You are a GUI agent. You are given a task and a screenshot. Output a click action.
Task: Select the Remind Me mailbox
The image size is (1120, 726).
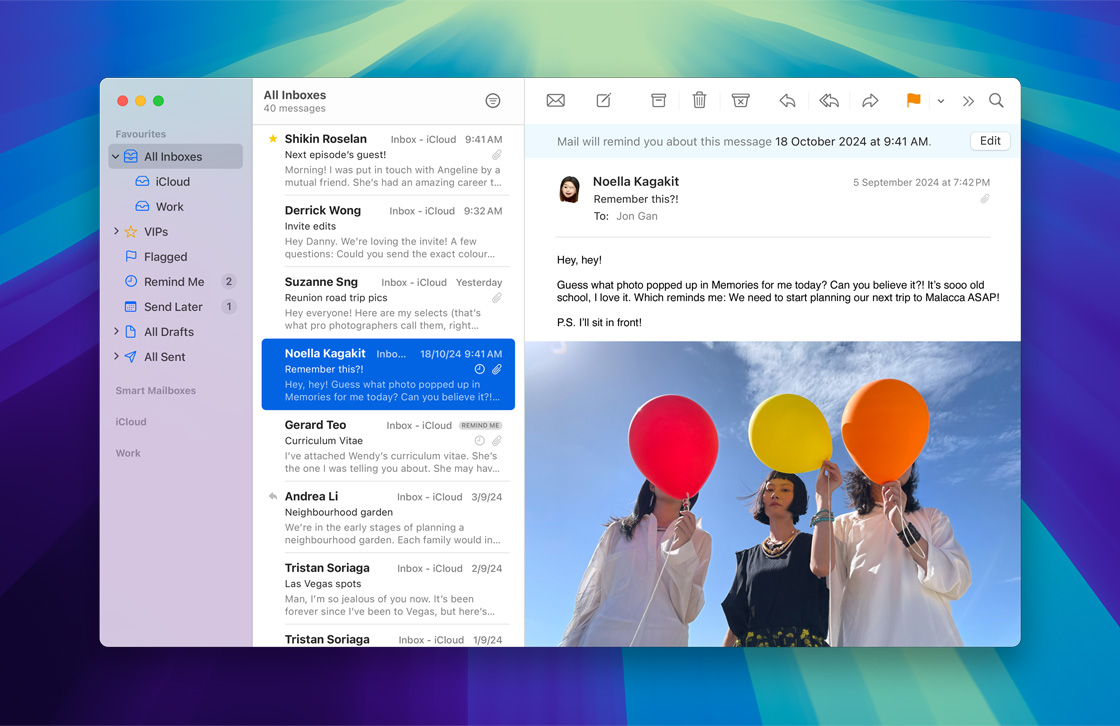173,282
